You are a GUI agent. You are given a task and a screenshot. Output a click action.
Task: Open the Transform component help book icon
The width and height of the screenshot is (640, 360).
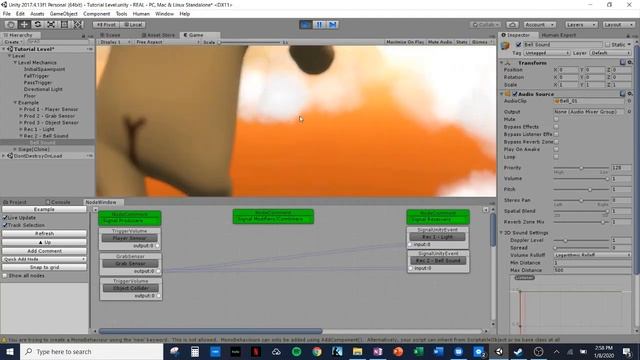click(622, 62)
